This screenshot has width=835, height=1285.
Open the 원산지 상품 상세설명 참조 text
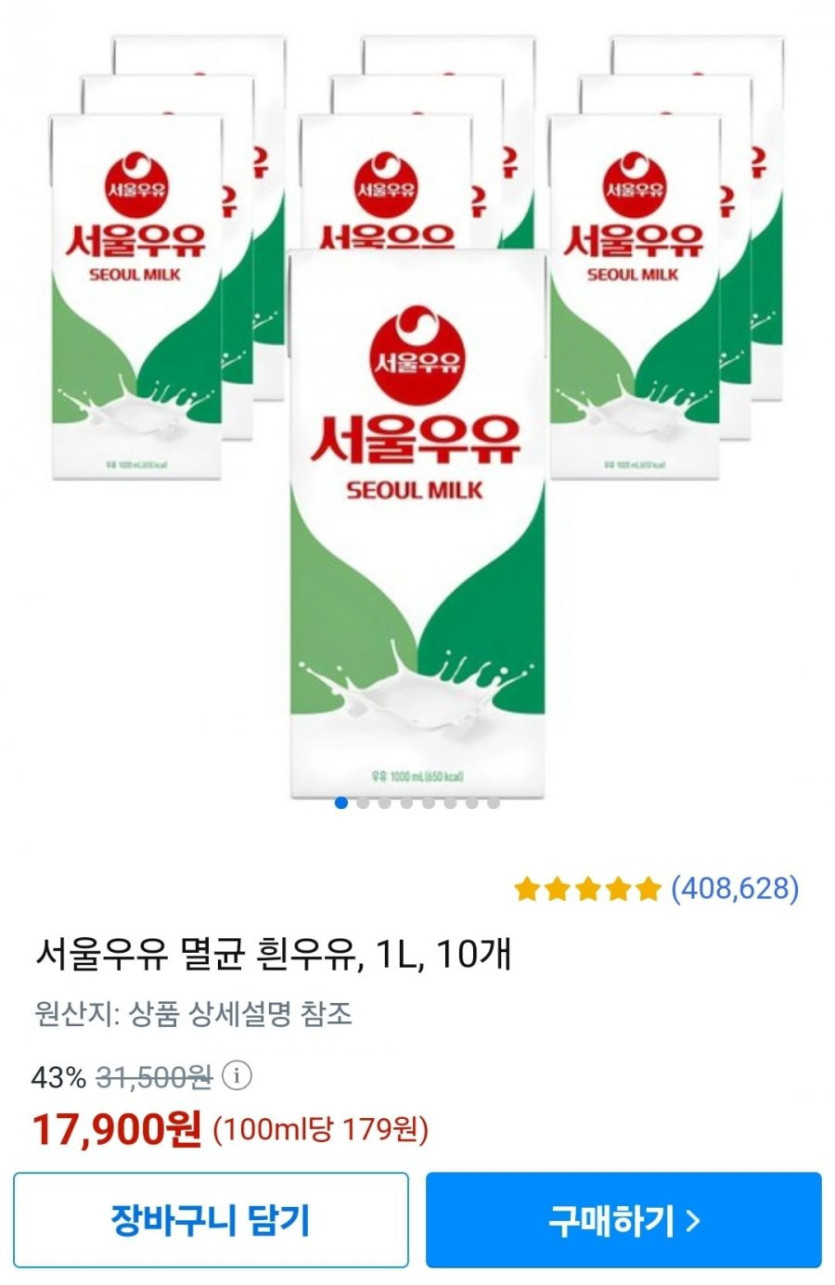tap(193, 1015)
